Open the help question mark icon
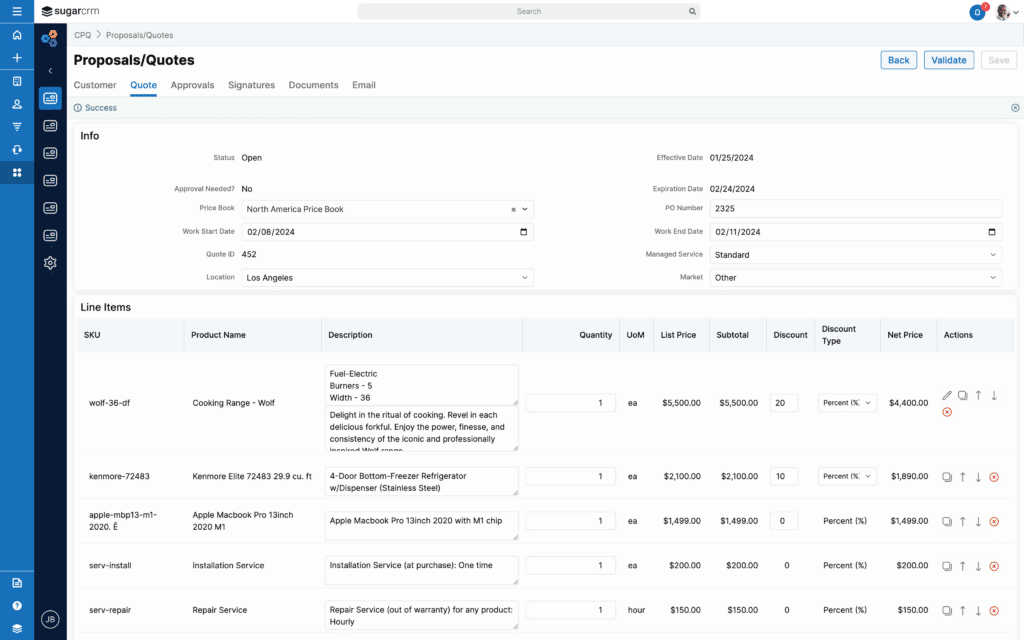 (x=17, y=605)
